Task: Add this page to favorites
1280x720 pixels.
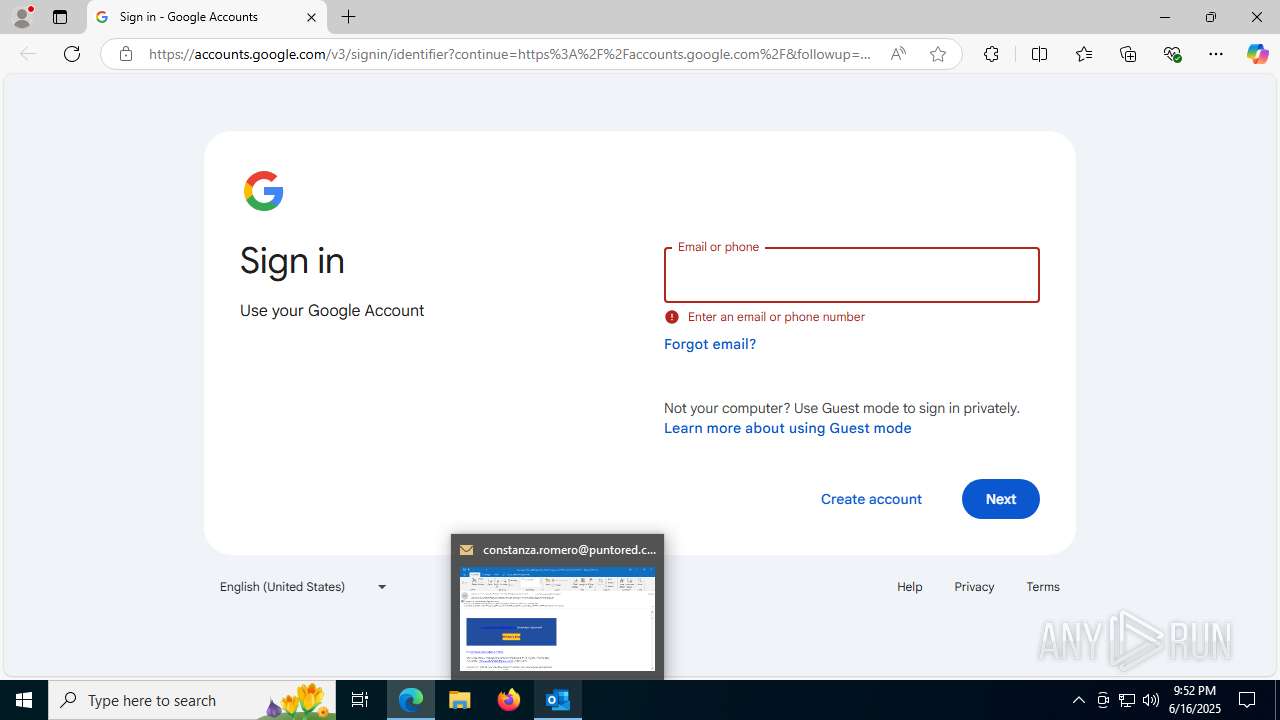Action: coord(938,54)
